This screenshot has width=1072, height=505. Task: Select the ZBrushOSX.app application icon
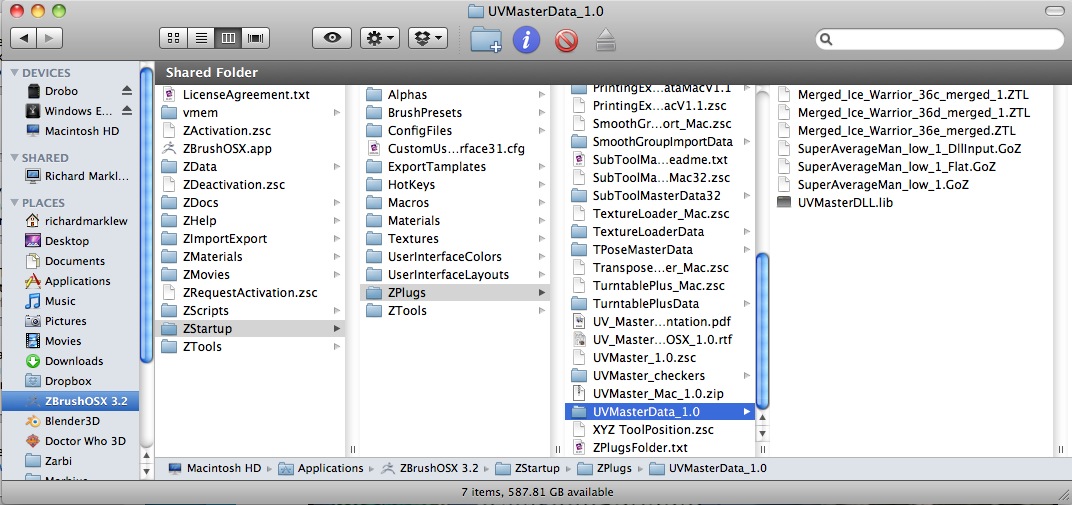(170, 148)
